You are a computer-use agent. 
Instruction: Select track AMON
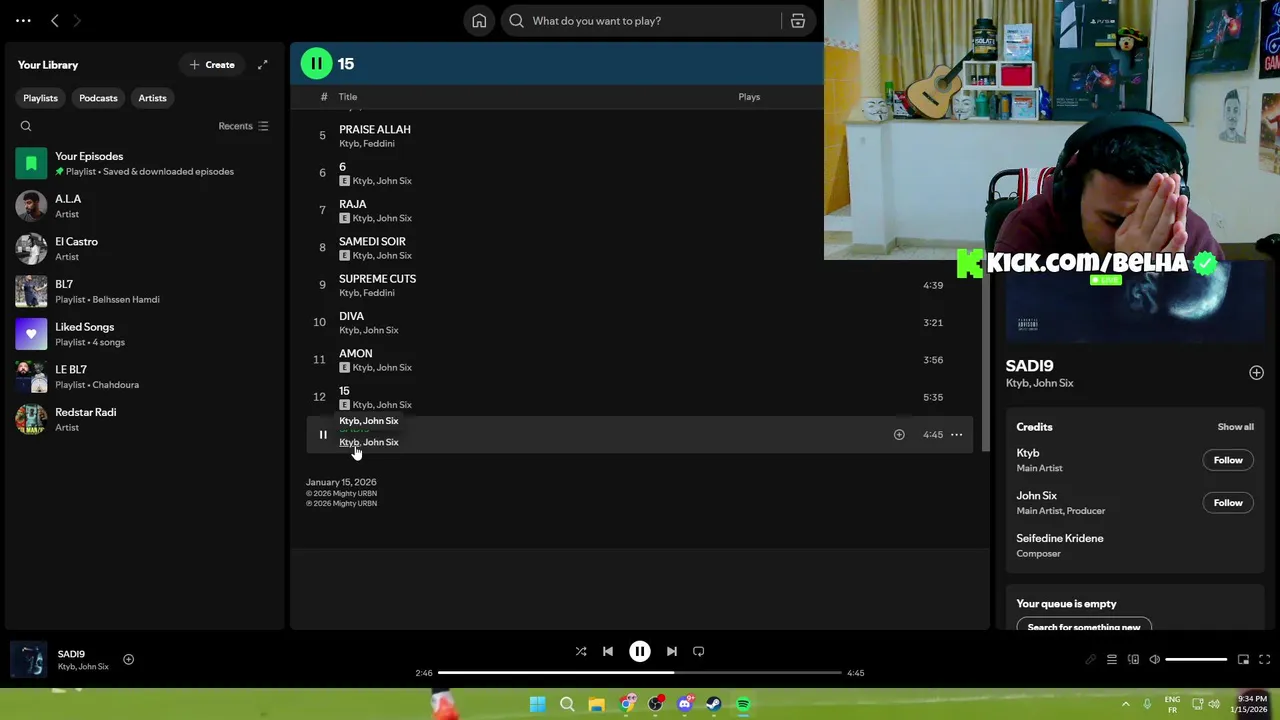click(x=355, y=354)
